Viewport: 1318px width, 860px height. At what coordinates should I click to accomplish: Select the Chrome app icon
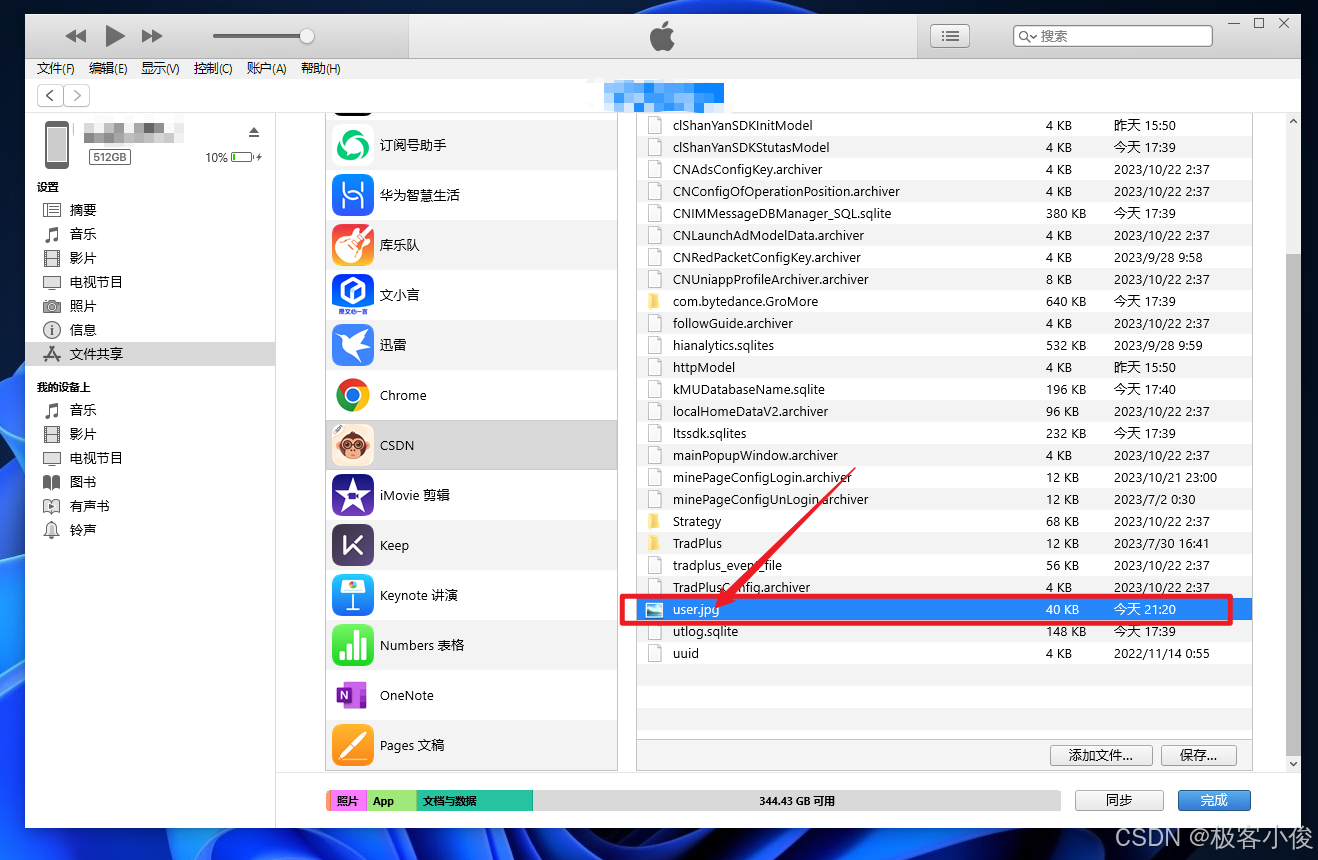353,395
